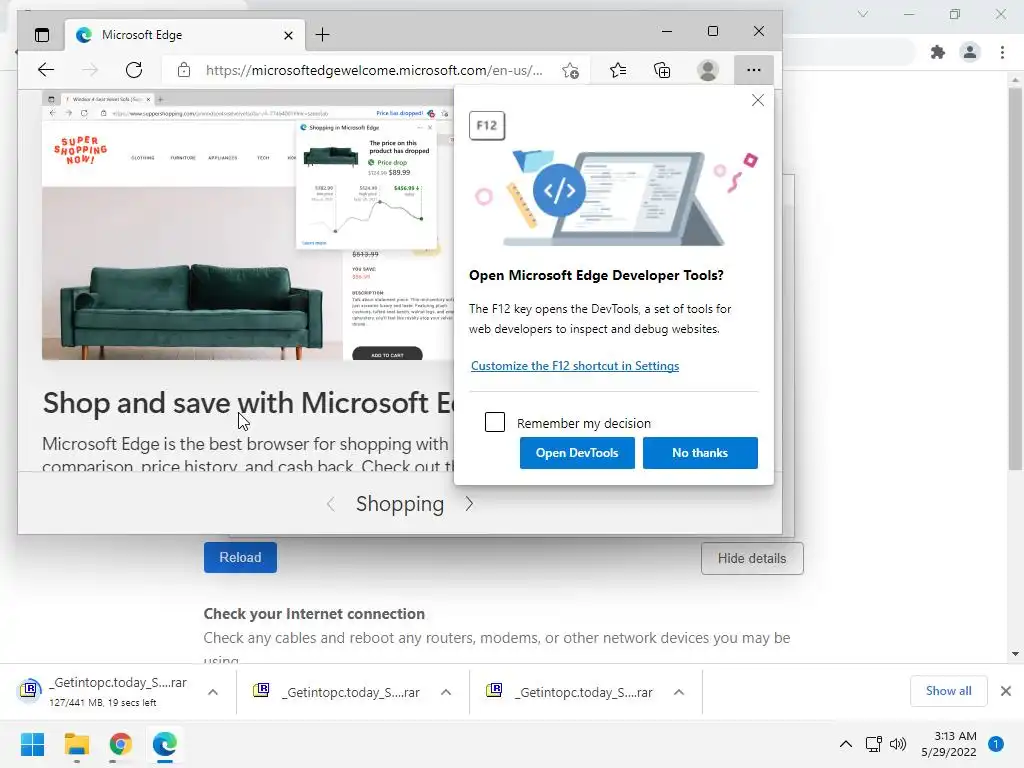Click Check your Internet connection heading
The width and height of the screenshot is (1024, 768).
pyautogui.click(x=314, y=614)
